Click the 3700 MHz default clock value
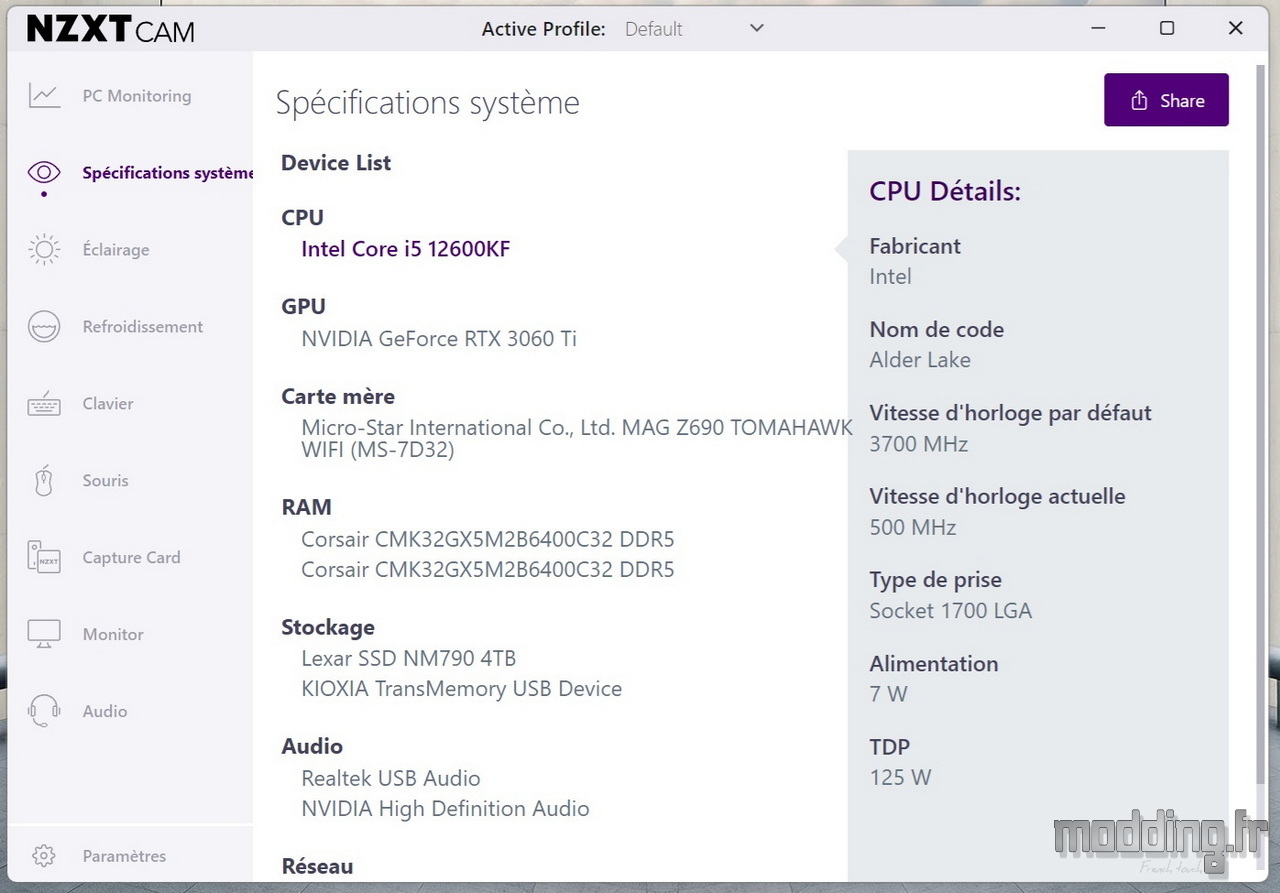The height and width of the screenshot is (893, 1280). tap(919, 444)
